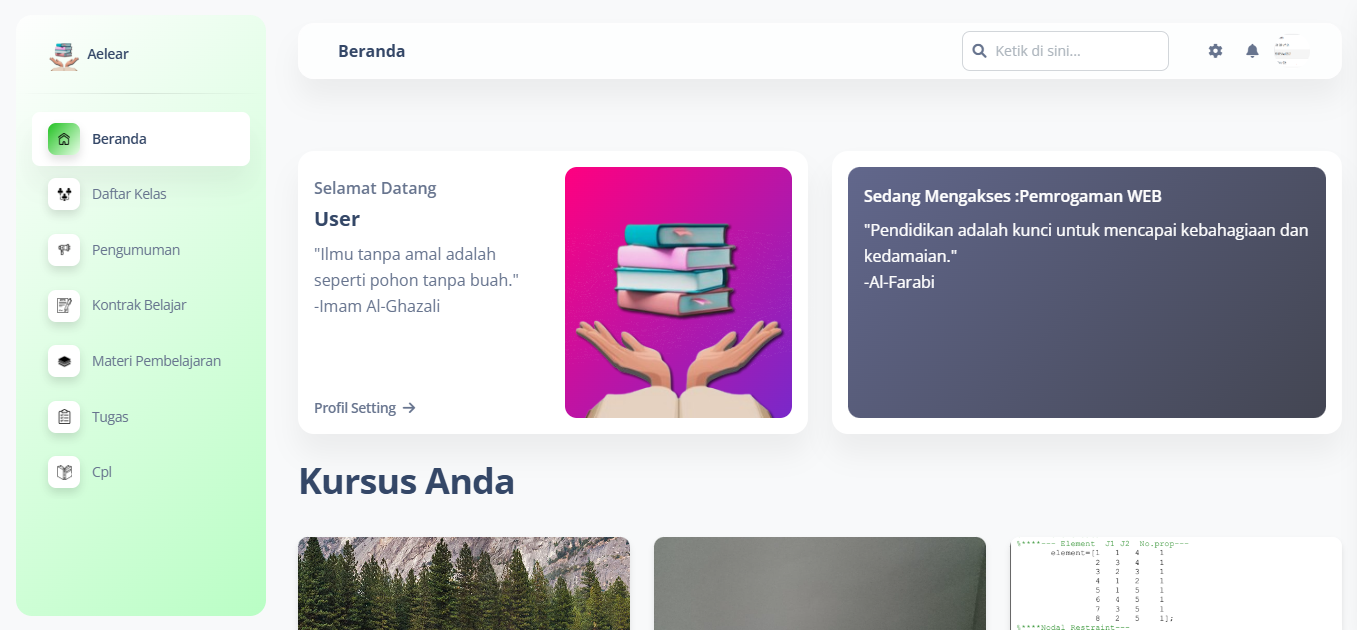Viewport: 1357px width, 630px height.
Task: Open Daftar Kelas icon in sidebar
Action: click(x=64, y=194)
